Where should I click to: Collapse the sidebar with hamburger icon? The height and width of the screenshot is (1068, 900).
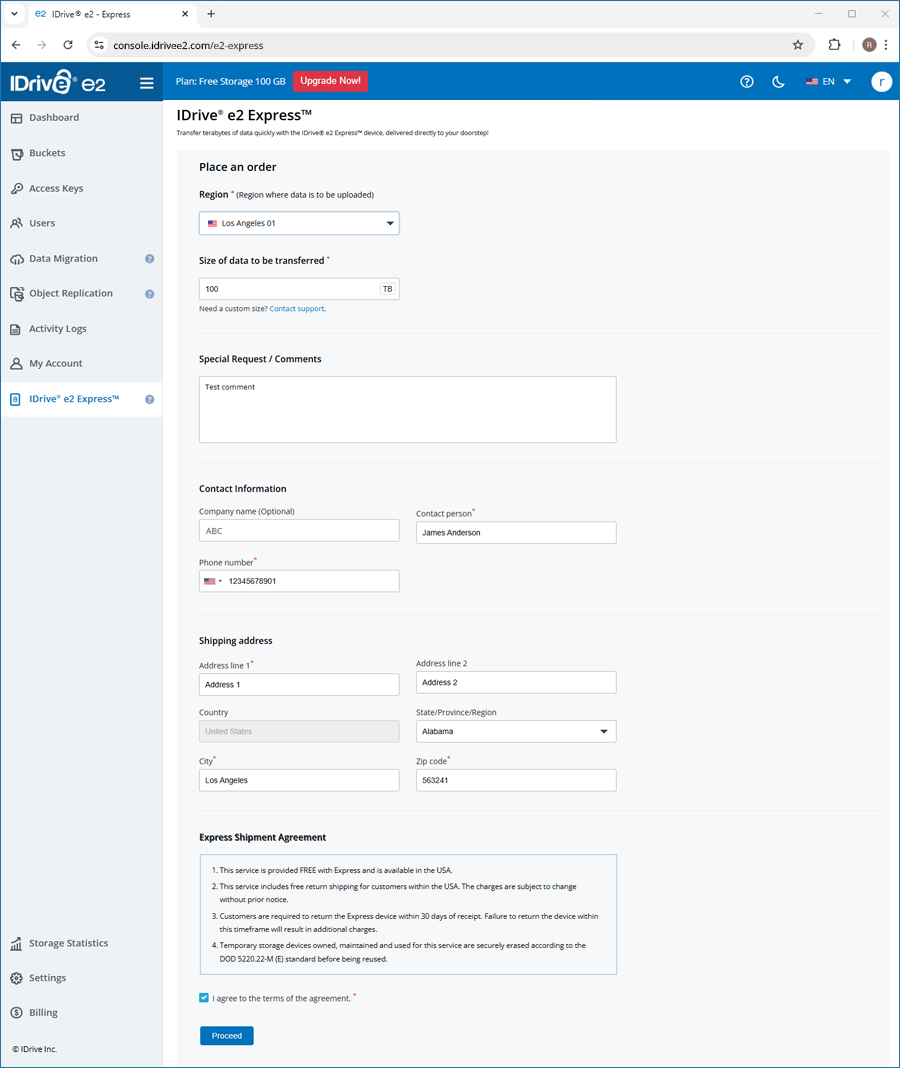coord(146,83)
